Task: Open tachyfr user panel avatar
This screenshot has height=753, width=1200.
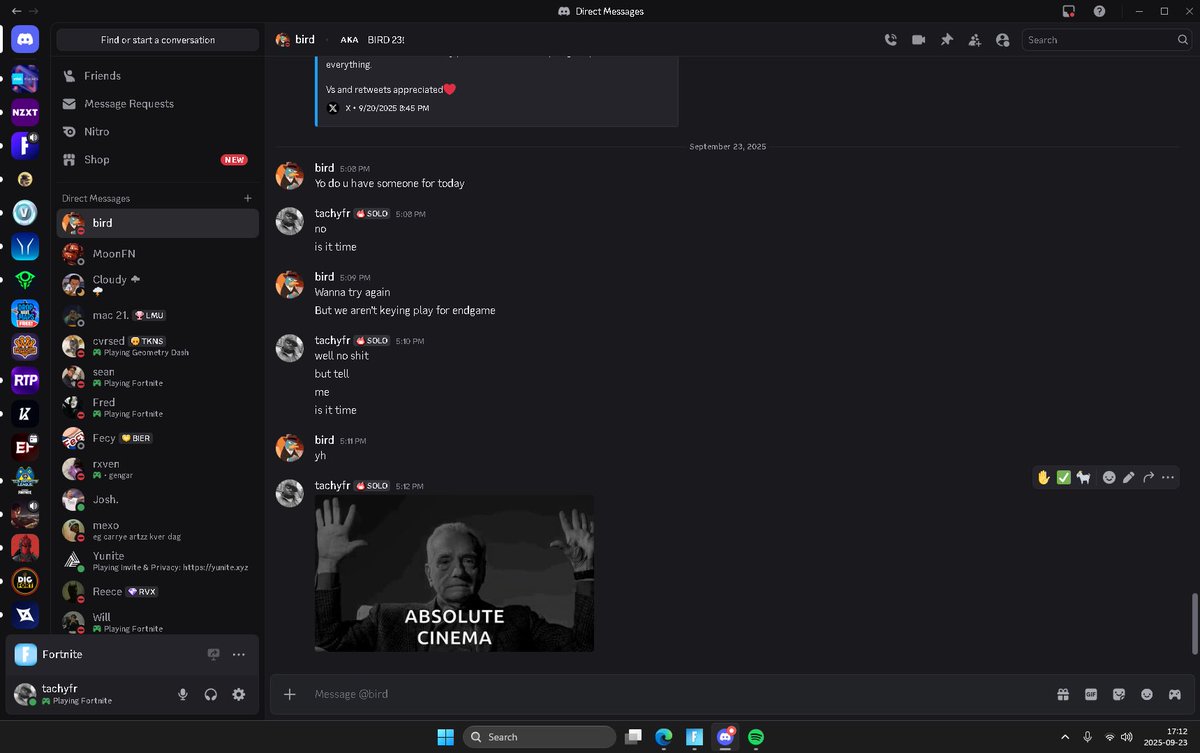Action: tap(25, 694)
